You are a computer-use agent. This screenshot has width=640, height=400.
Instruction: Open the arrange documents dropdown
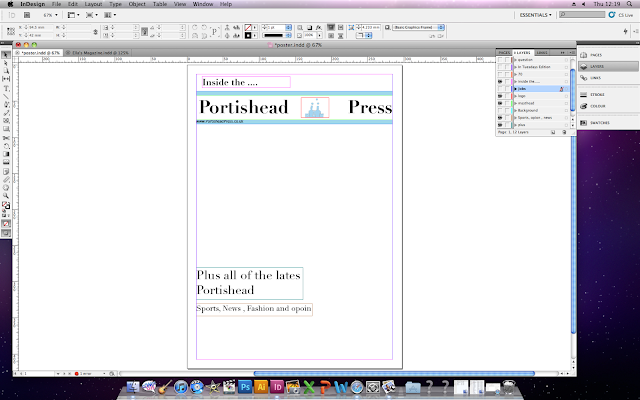(x=110, y=15)
